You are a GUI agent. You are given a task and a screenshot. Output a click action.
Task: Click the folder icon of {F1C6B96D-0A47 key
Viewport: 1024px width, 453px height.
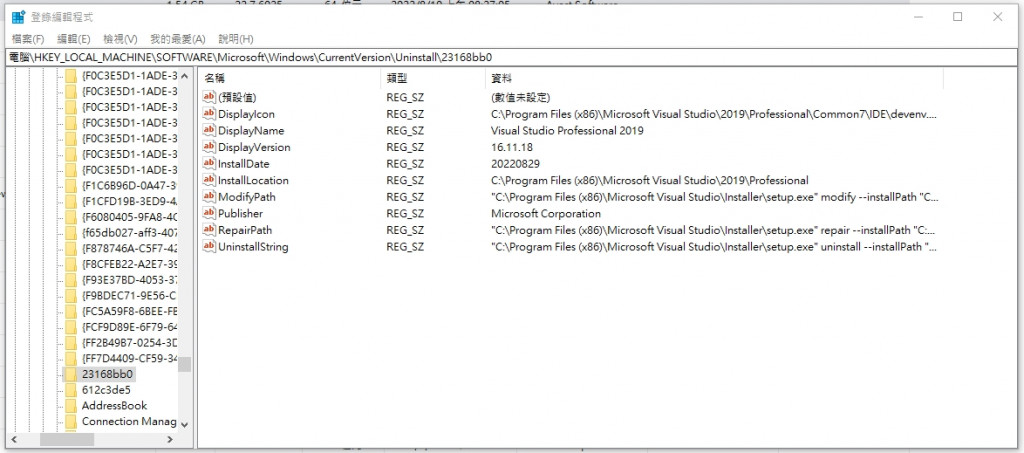pyautogui.click(x=71, y=185)
